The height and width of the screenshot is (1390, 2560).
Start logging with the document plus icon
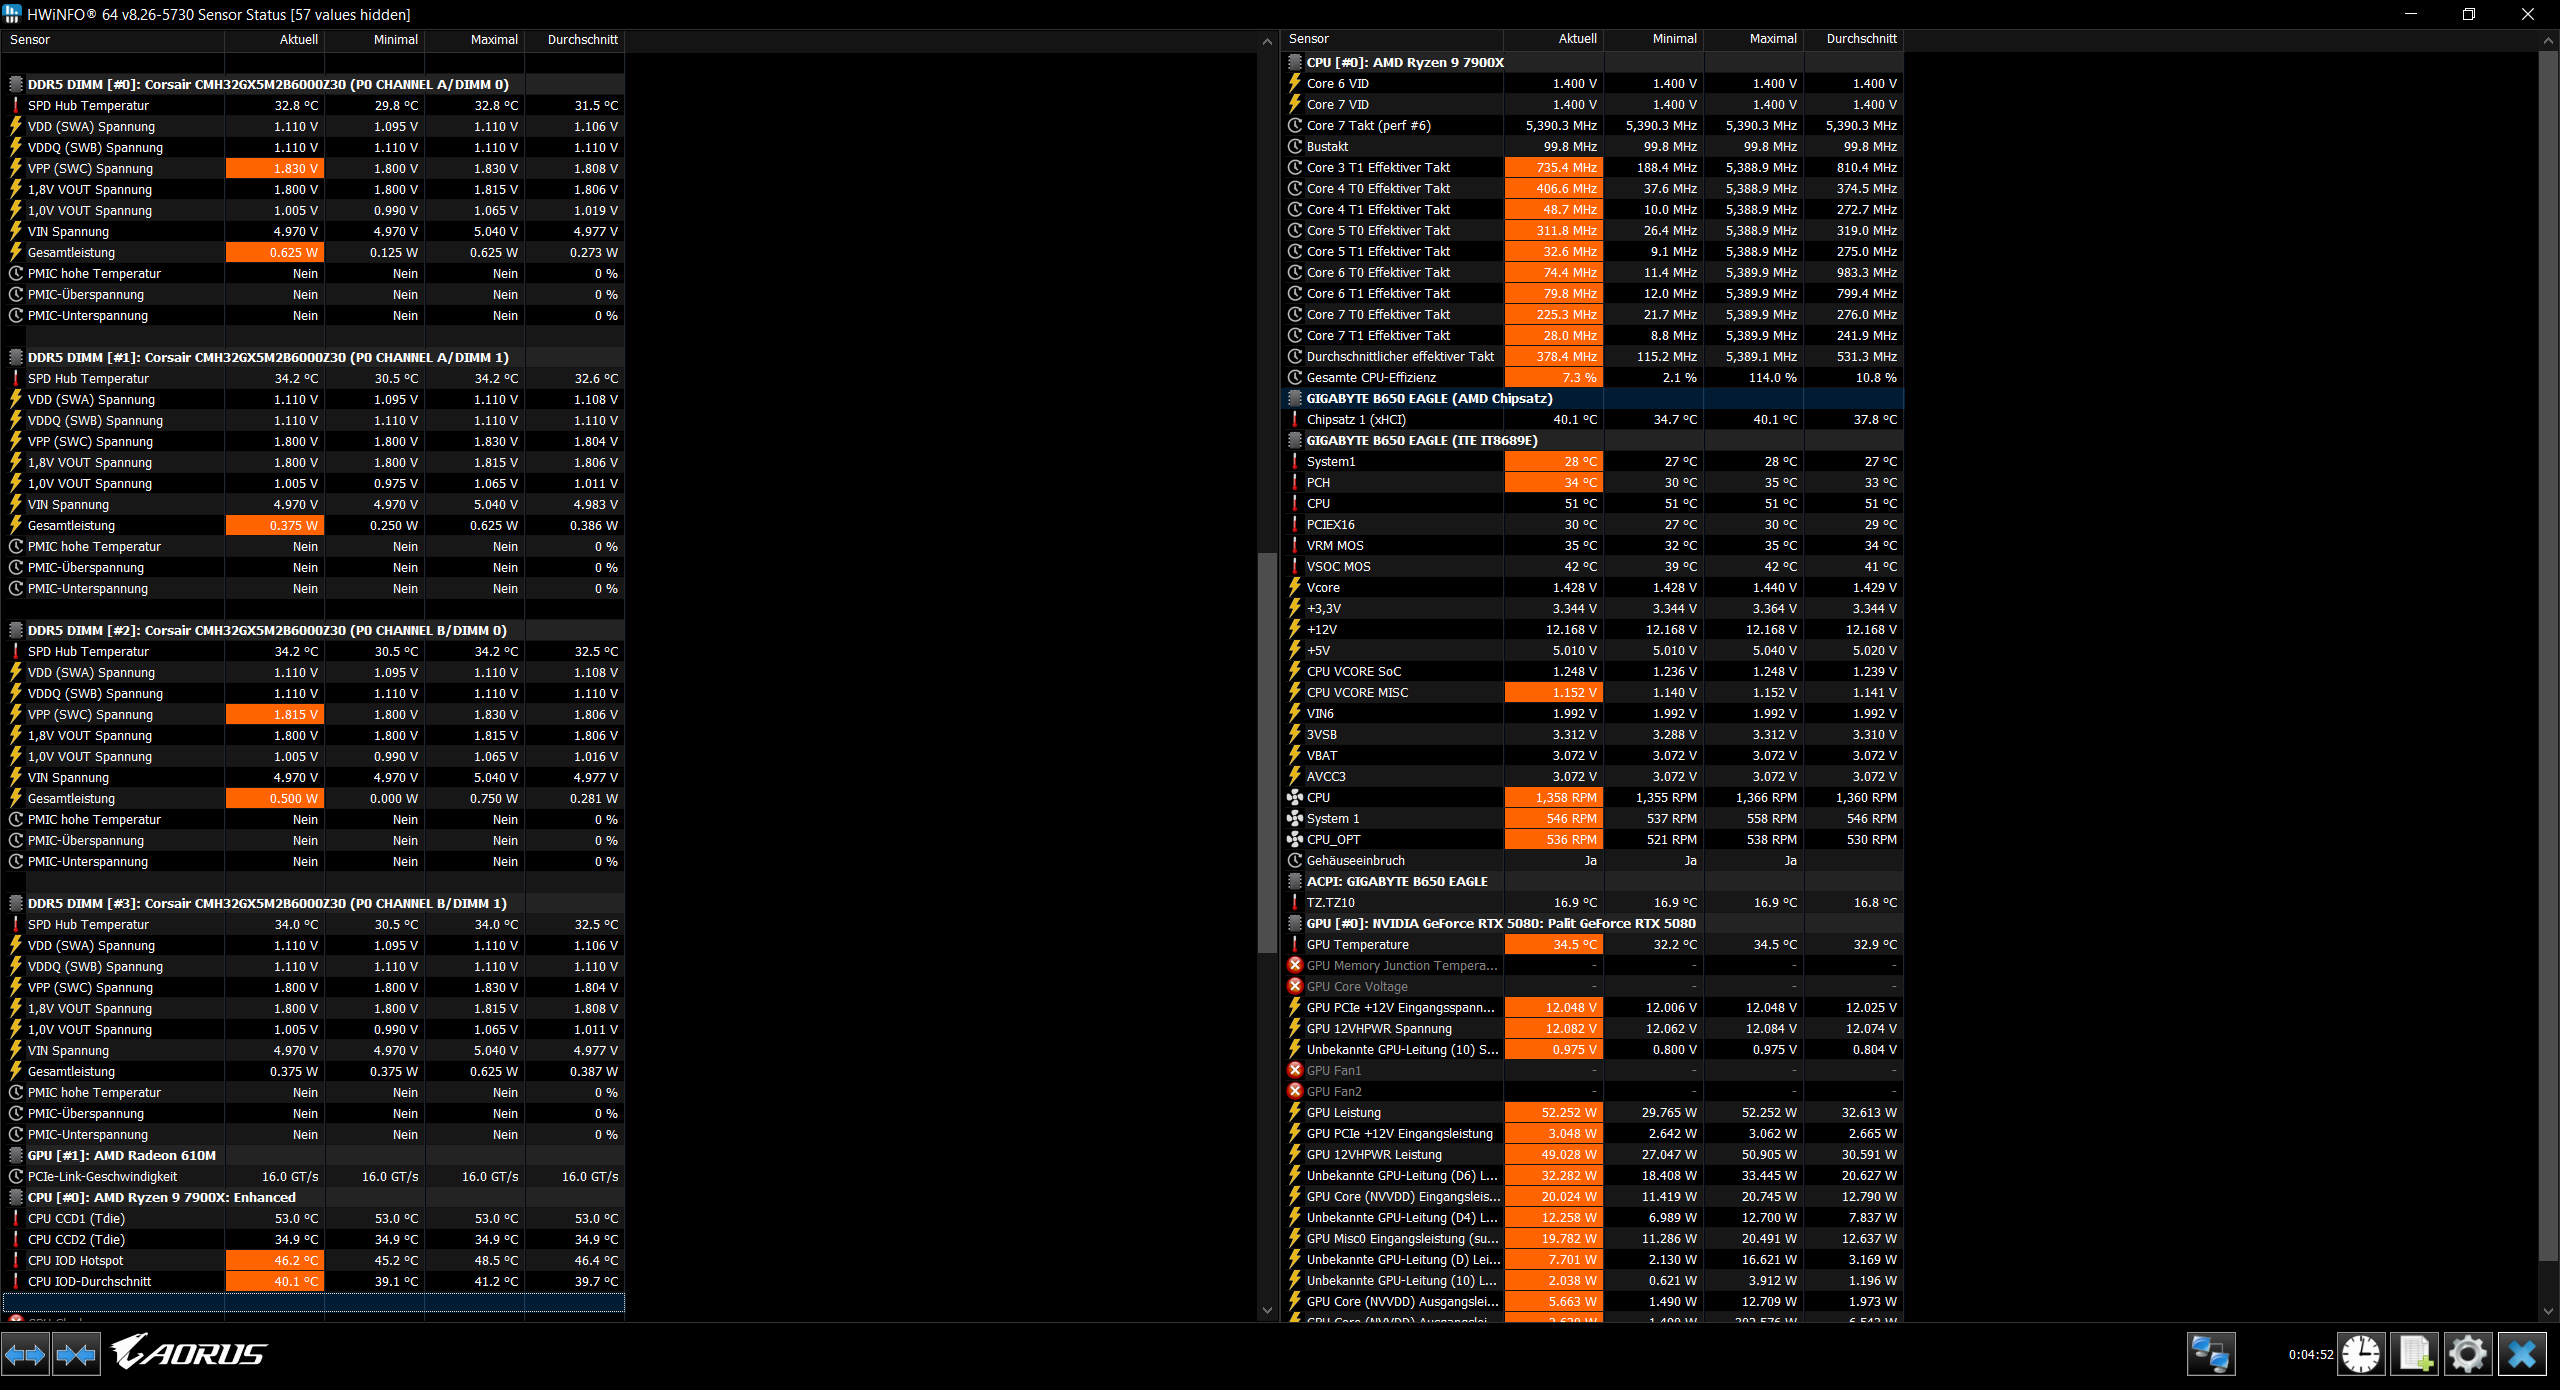(2415, 1355)
